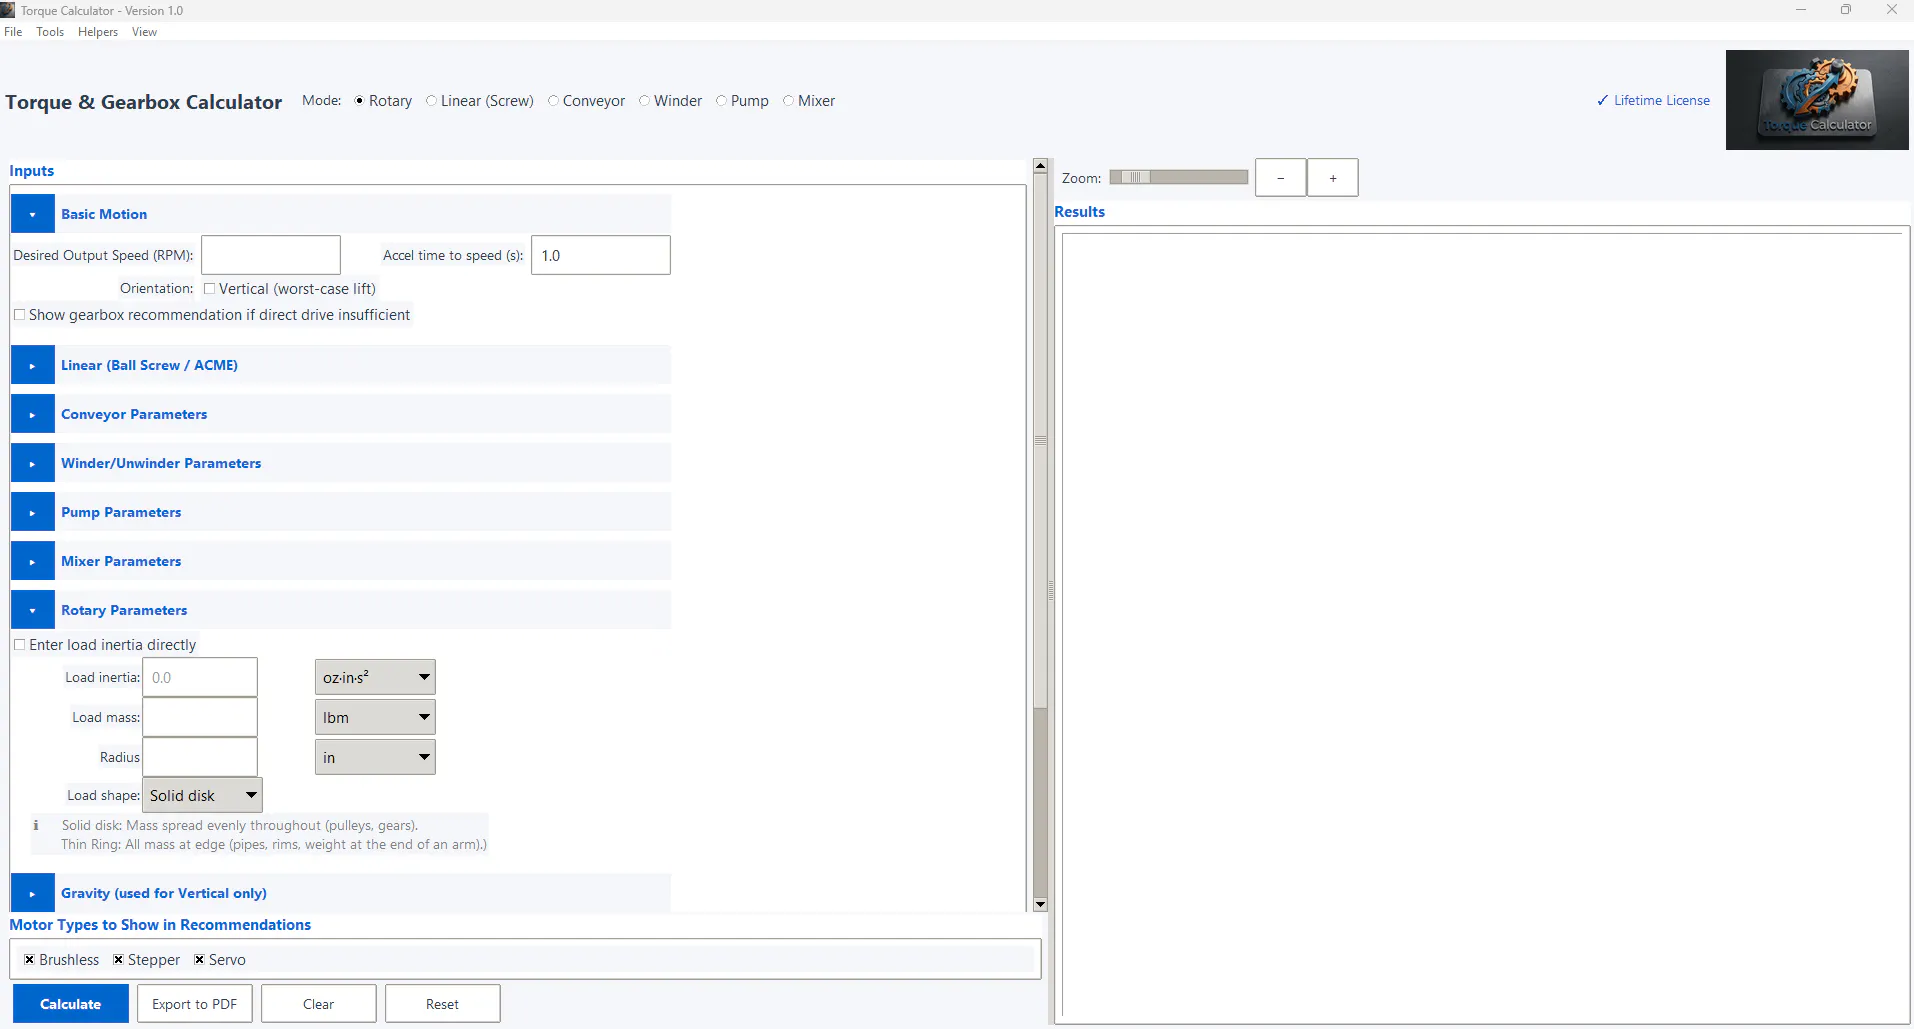Click the splitter handle beside Results
The width and height of the screenshot is (1914, 1029).
coord(1051,590)
